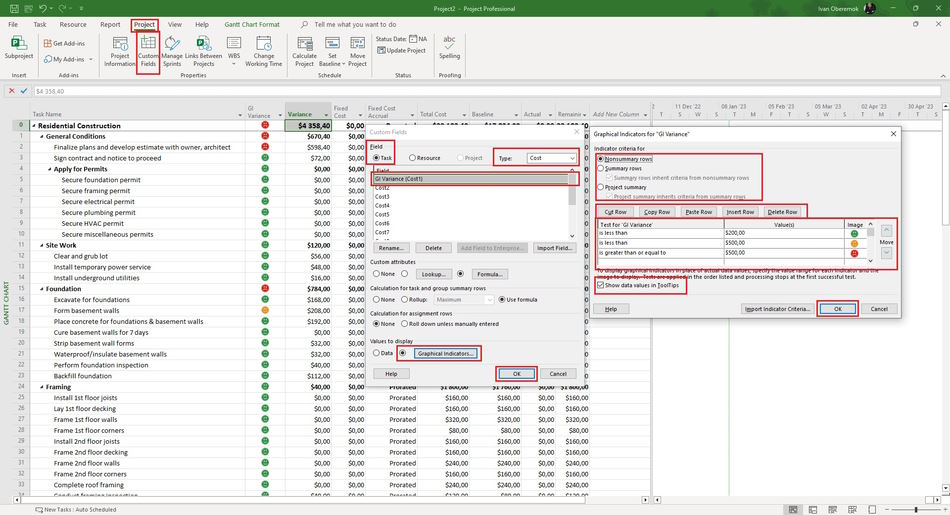Click Move Project icon
Screen dimensions: 950x515
point(357,52)
